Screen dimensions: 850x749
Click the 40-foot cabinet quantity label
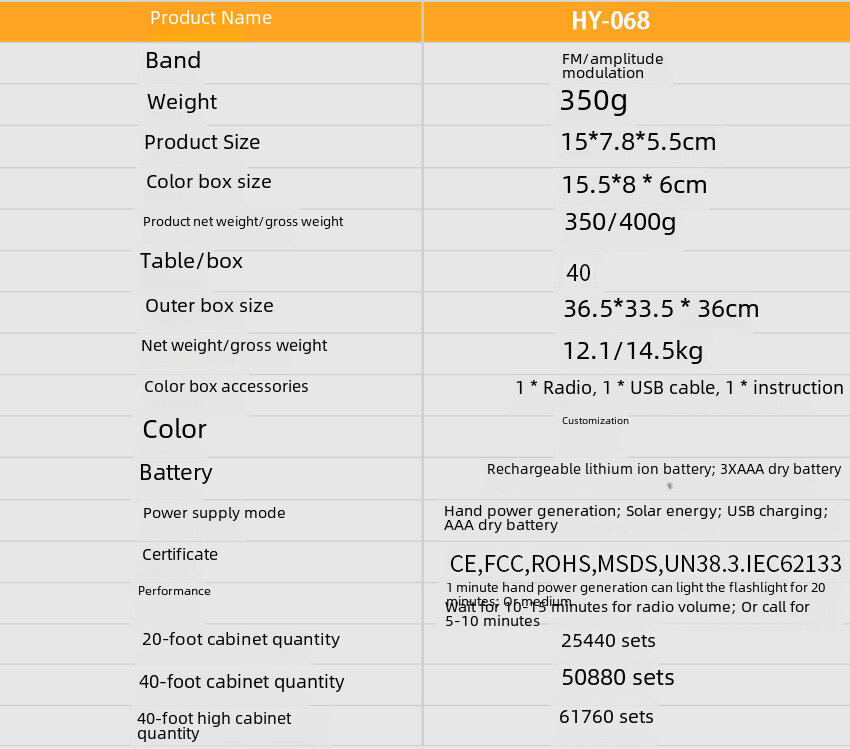point(242,682)
